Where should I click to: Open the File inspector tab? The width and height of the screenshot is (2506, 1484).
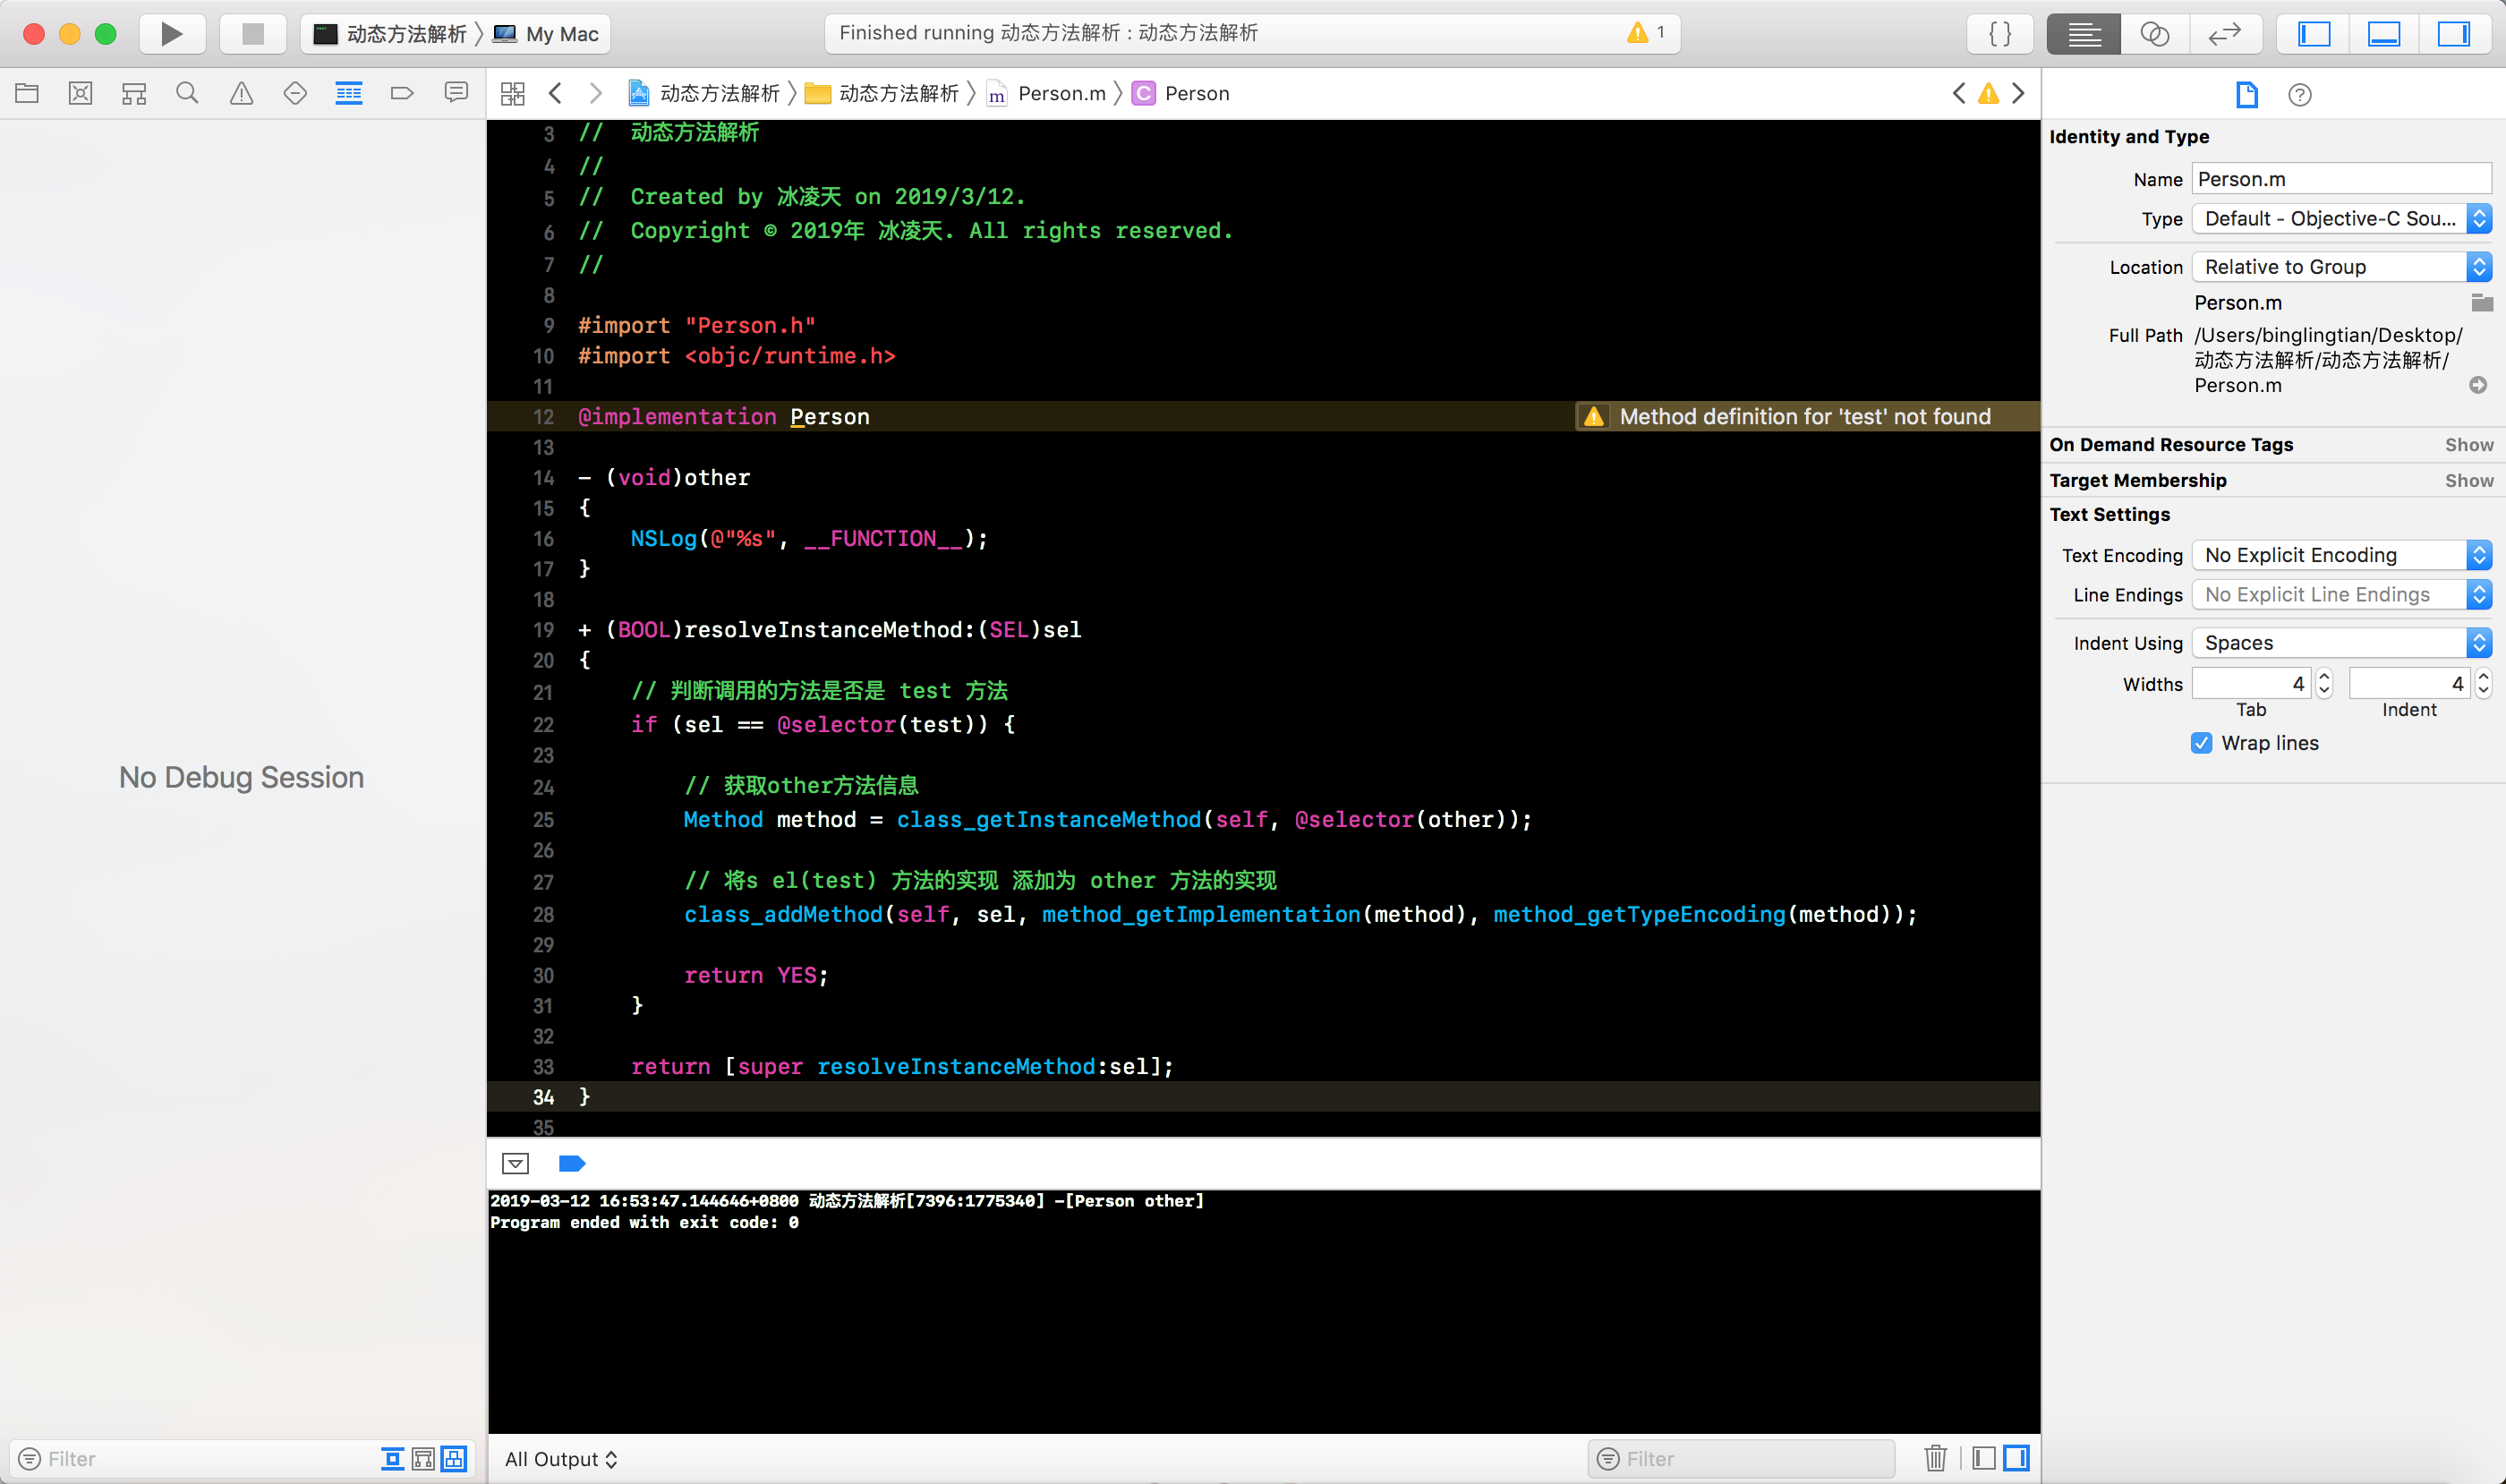(2246, 95)
